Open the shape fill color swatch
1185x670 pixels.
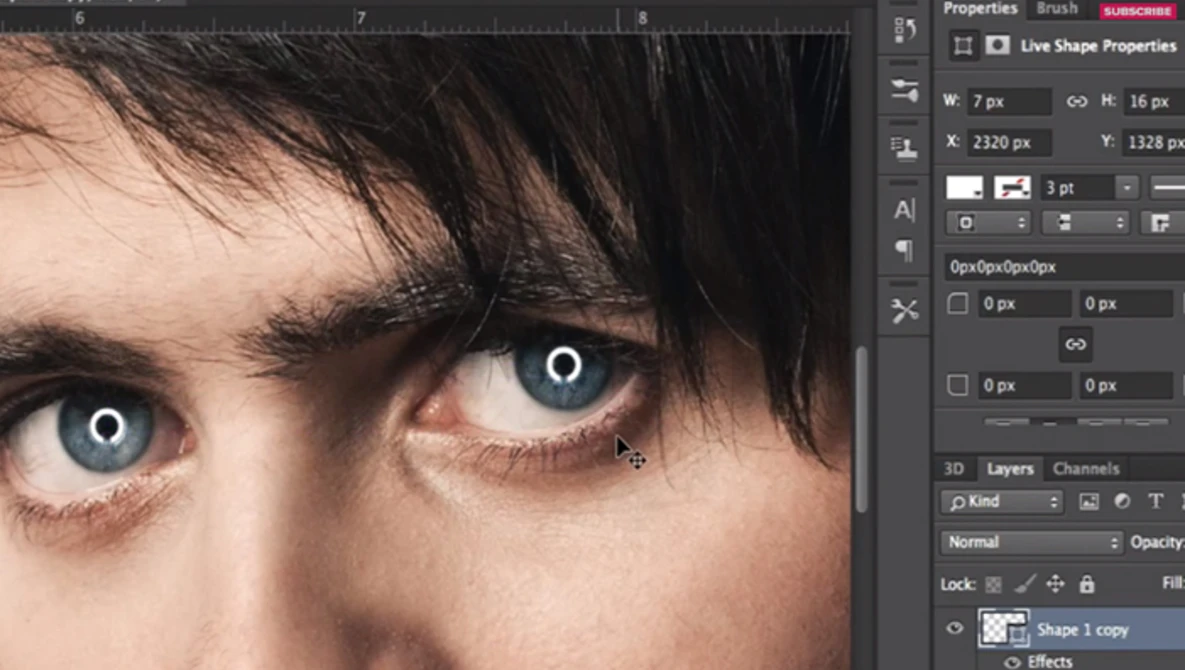pyautogui.click(x=964, y=188)
